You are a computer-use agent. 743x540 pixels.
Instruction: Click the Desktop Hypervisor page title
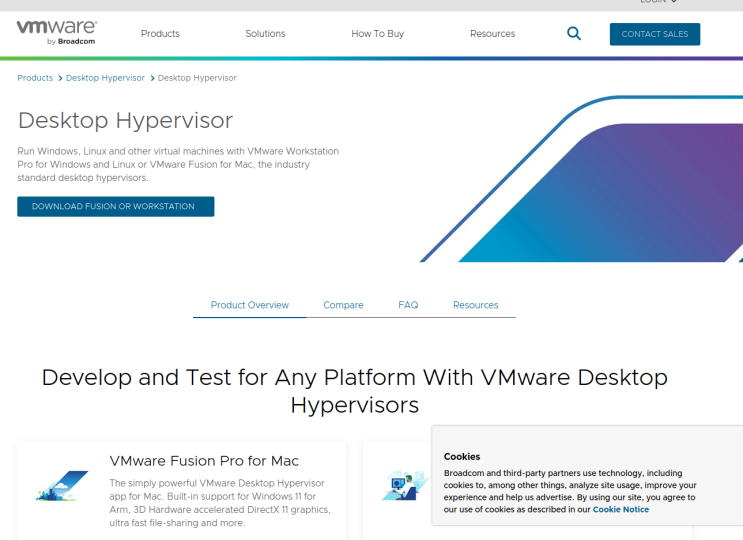pyautogui.click(x=126, y=120)
